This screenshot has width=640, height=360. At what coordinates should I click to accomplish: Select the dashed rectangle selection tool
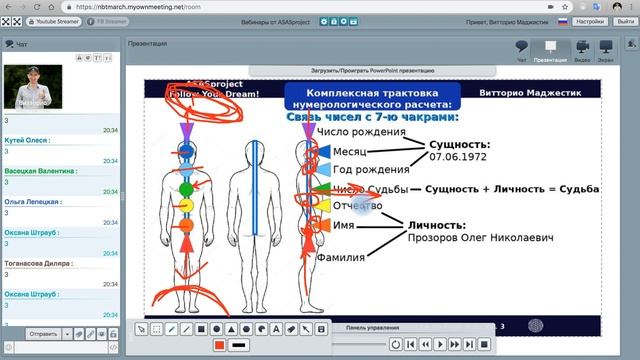click(156, 329)
